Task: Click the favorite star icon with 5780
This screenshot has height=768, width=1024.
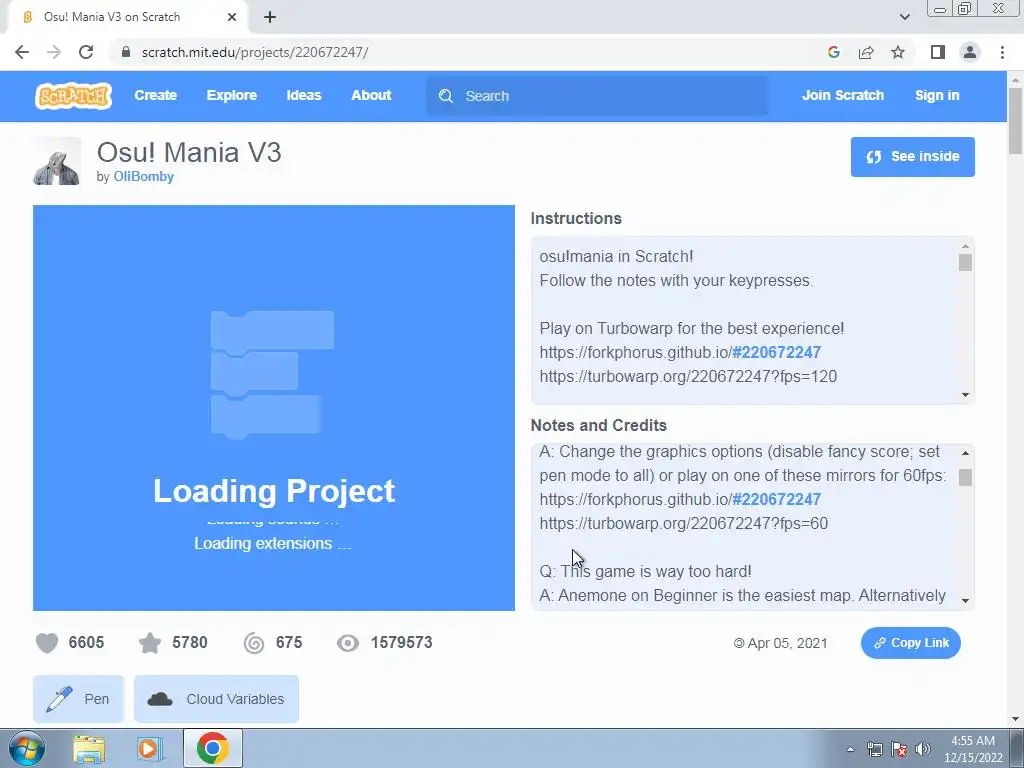Action: click(150, 643)
